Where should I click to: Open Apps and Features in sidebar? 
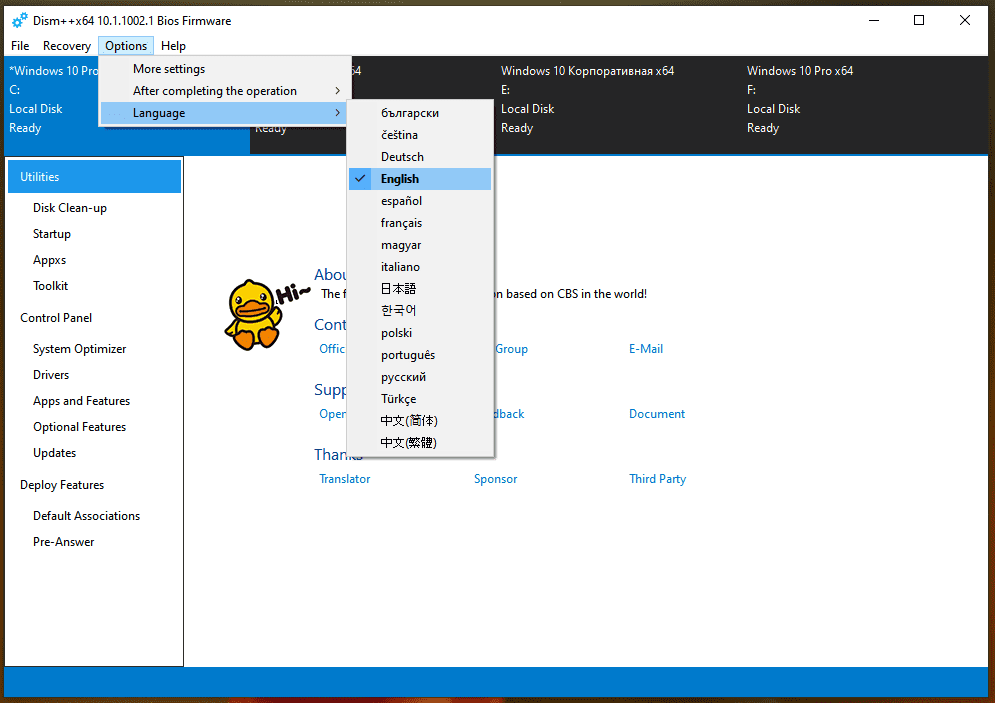[x=81, y=401]
